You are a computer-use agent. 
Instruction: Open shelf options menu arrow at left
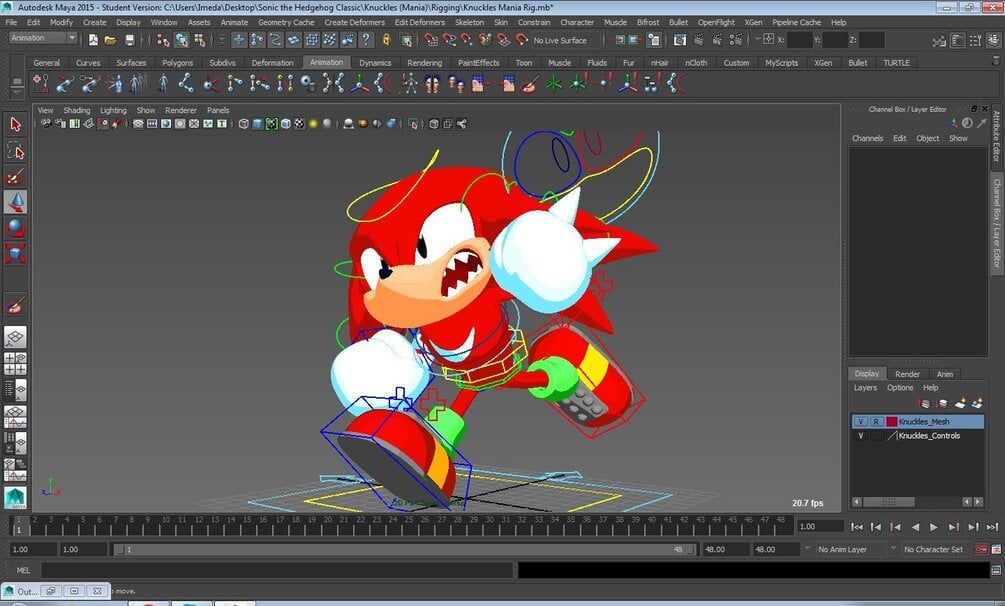tap(17, 91)
